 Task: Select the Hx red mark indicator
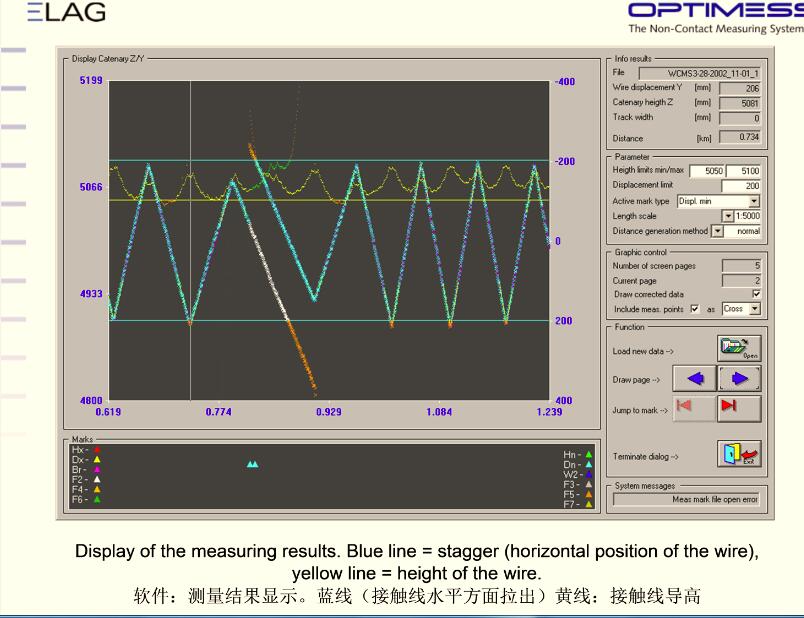[x=97, y=451]
